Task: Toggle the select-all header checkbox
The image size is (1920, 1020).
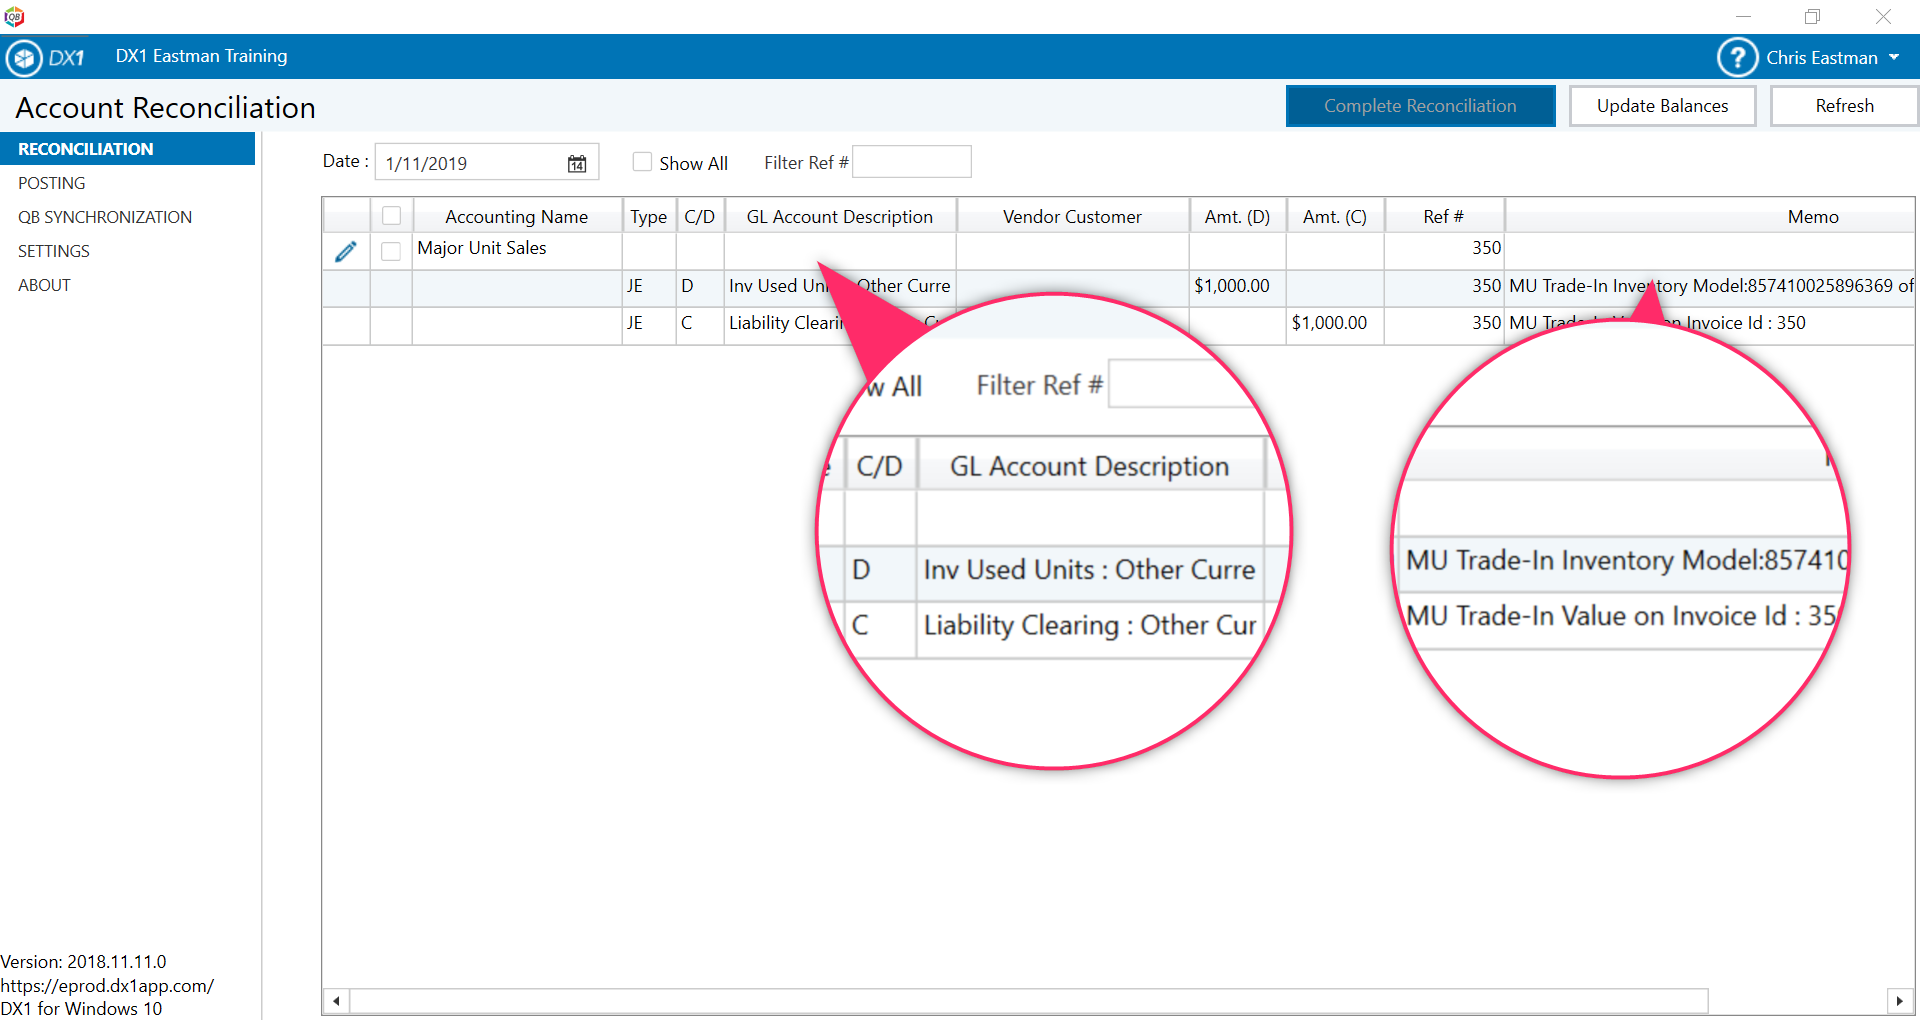Action: 391,216
